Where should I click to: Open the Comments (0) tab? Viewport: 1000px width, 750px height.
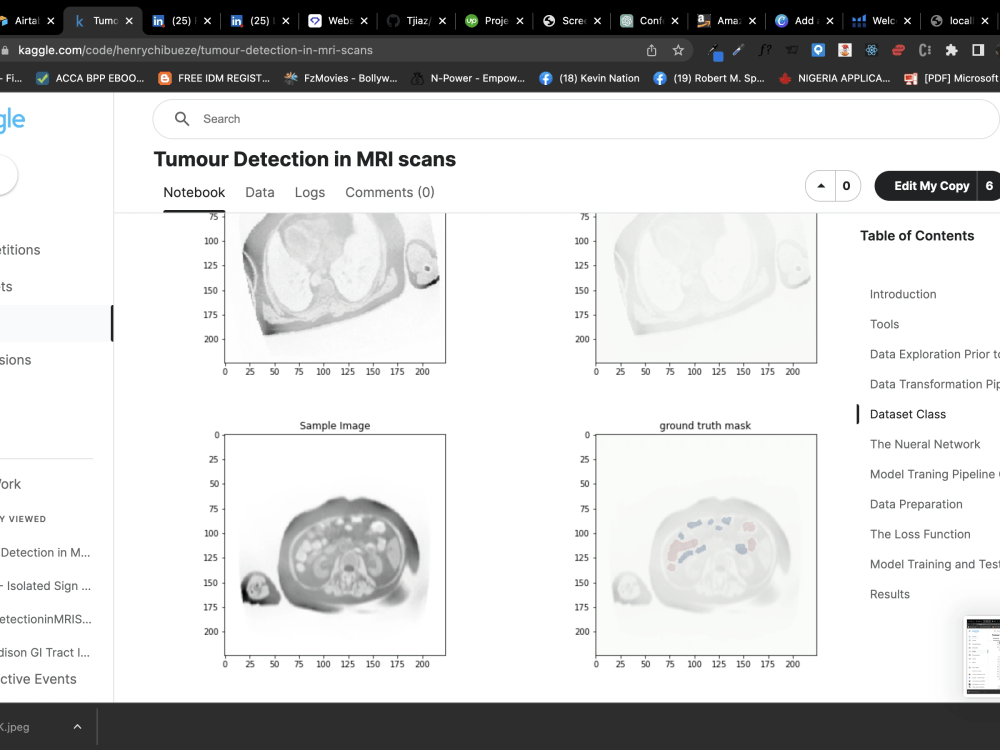[390, 192]
